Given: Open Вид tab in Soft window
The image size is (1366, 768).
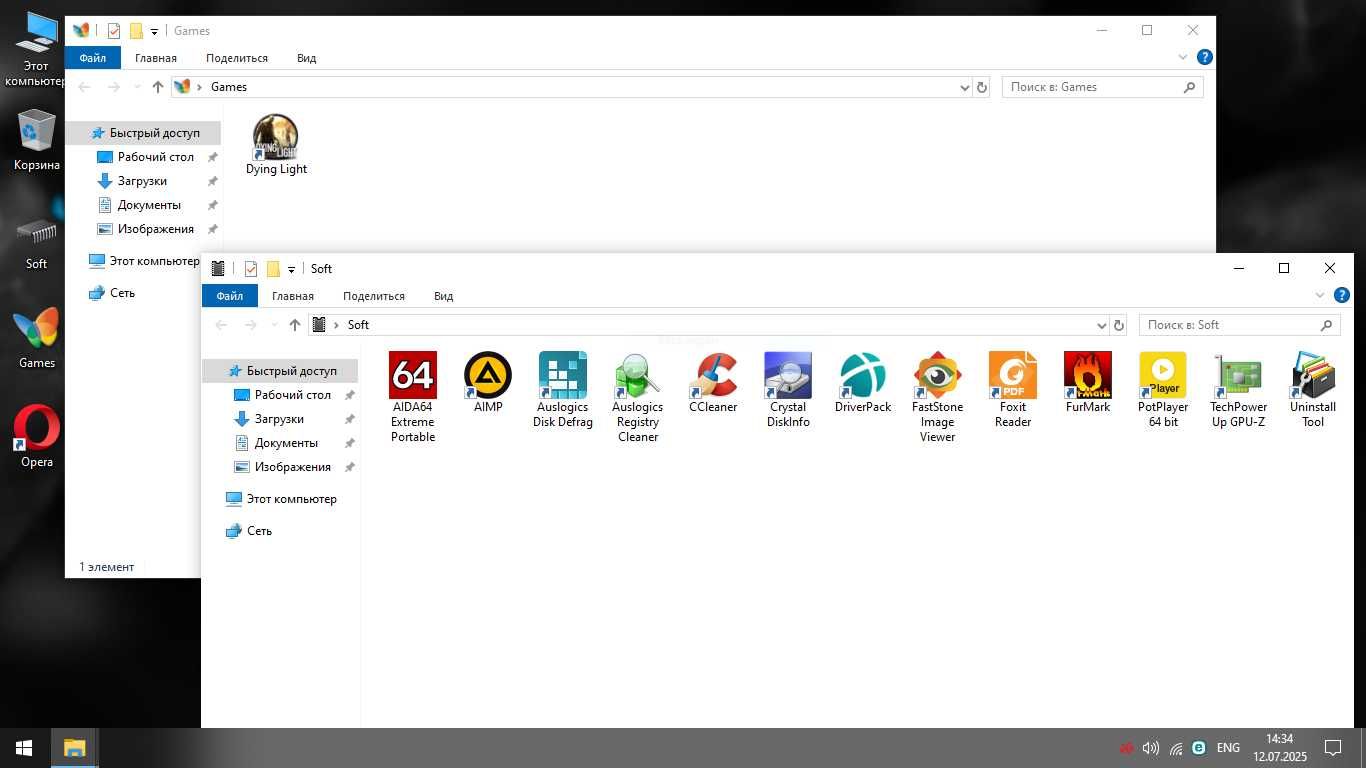Looking at the screenshot, I should [444, 296].
